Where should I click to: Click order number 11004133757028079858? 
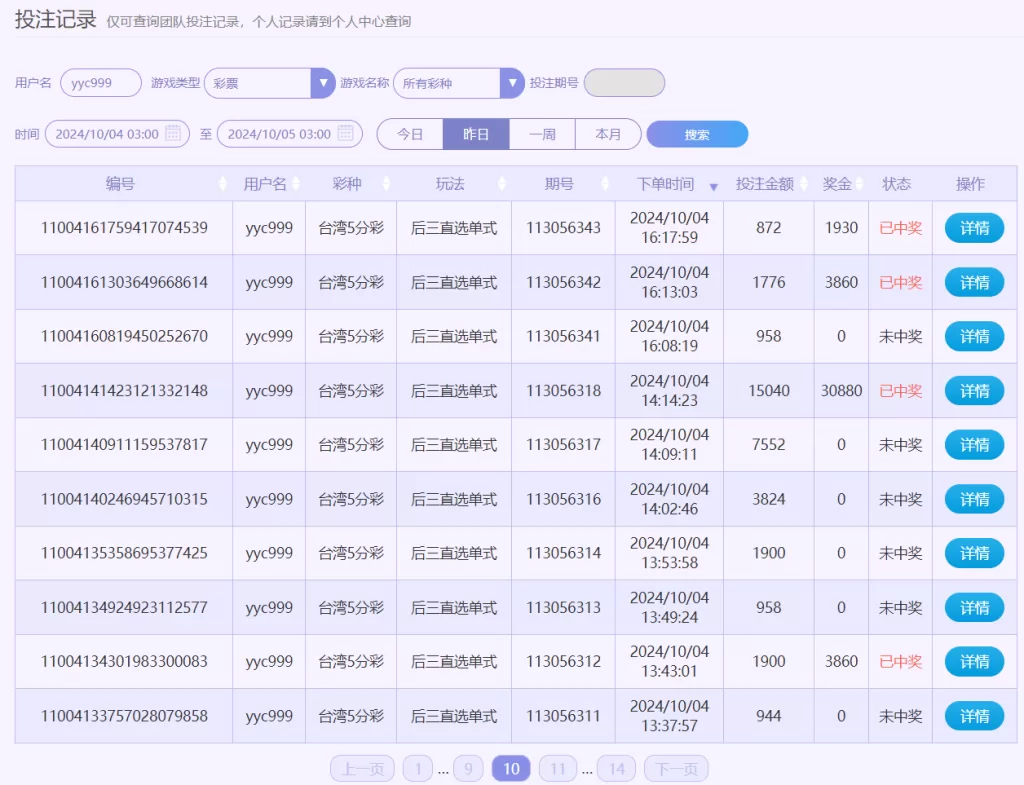[124, 716]
